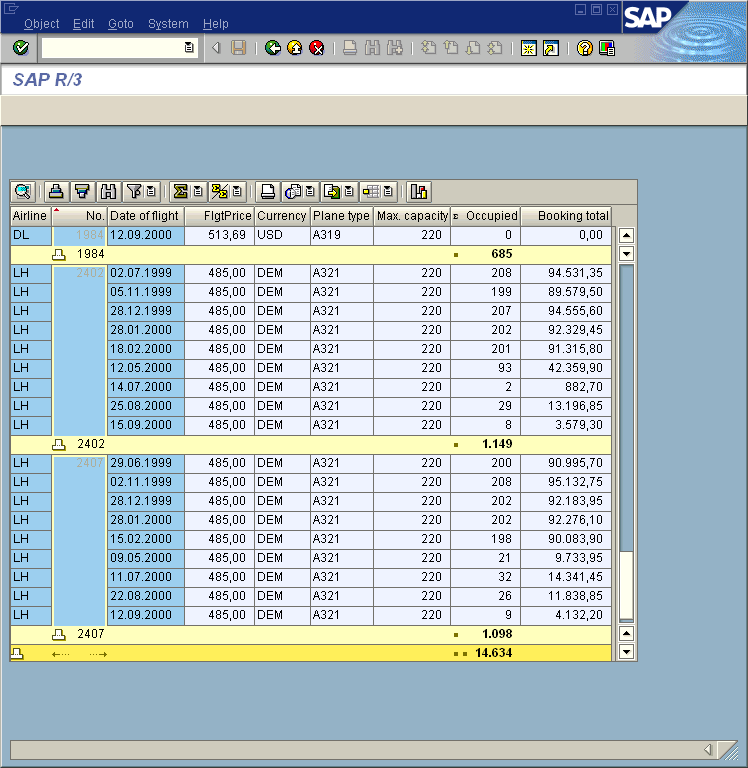The image size is (748, 768).
Task: Select the Max. capacity column header
Action: [412, 216]
